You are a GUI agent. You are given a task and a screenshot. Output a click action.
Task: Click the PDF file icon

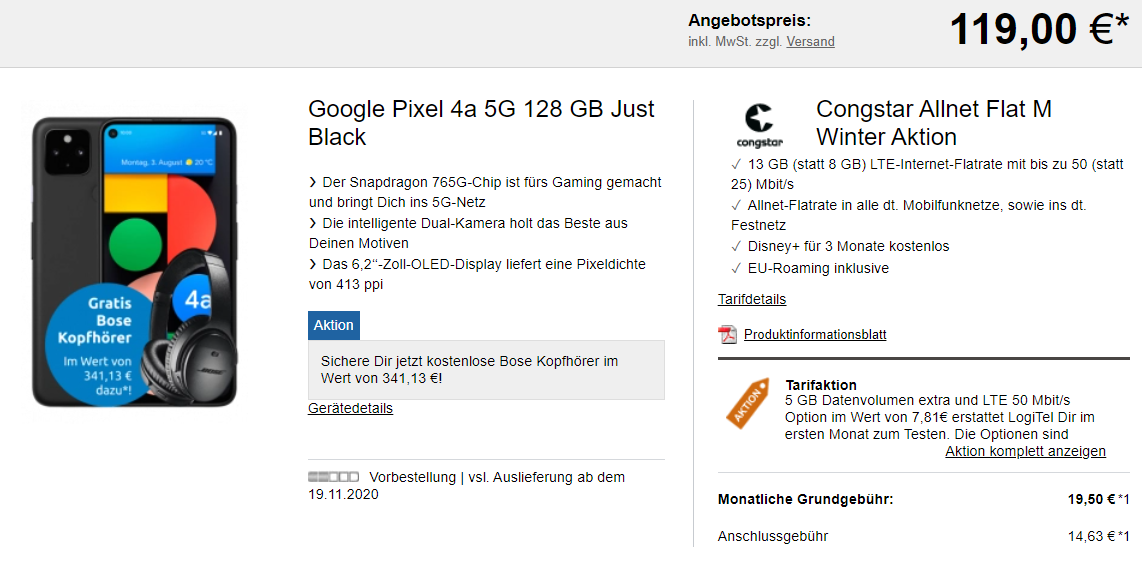[727, 334]
